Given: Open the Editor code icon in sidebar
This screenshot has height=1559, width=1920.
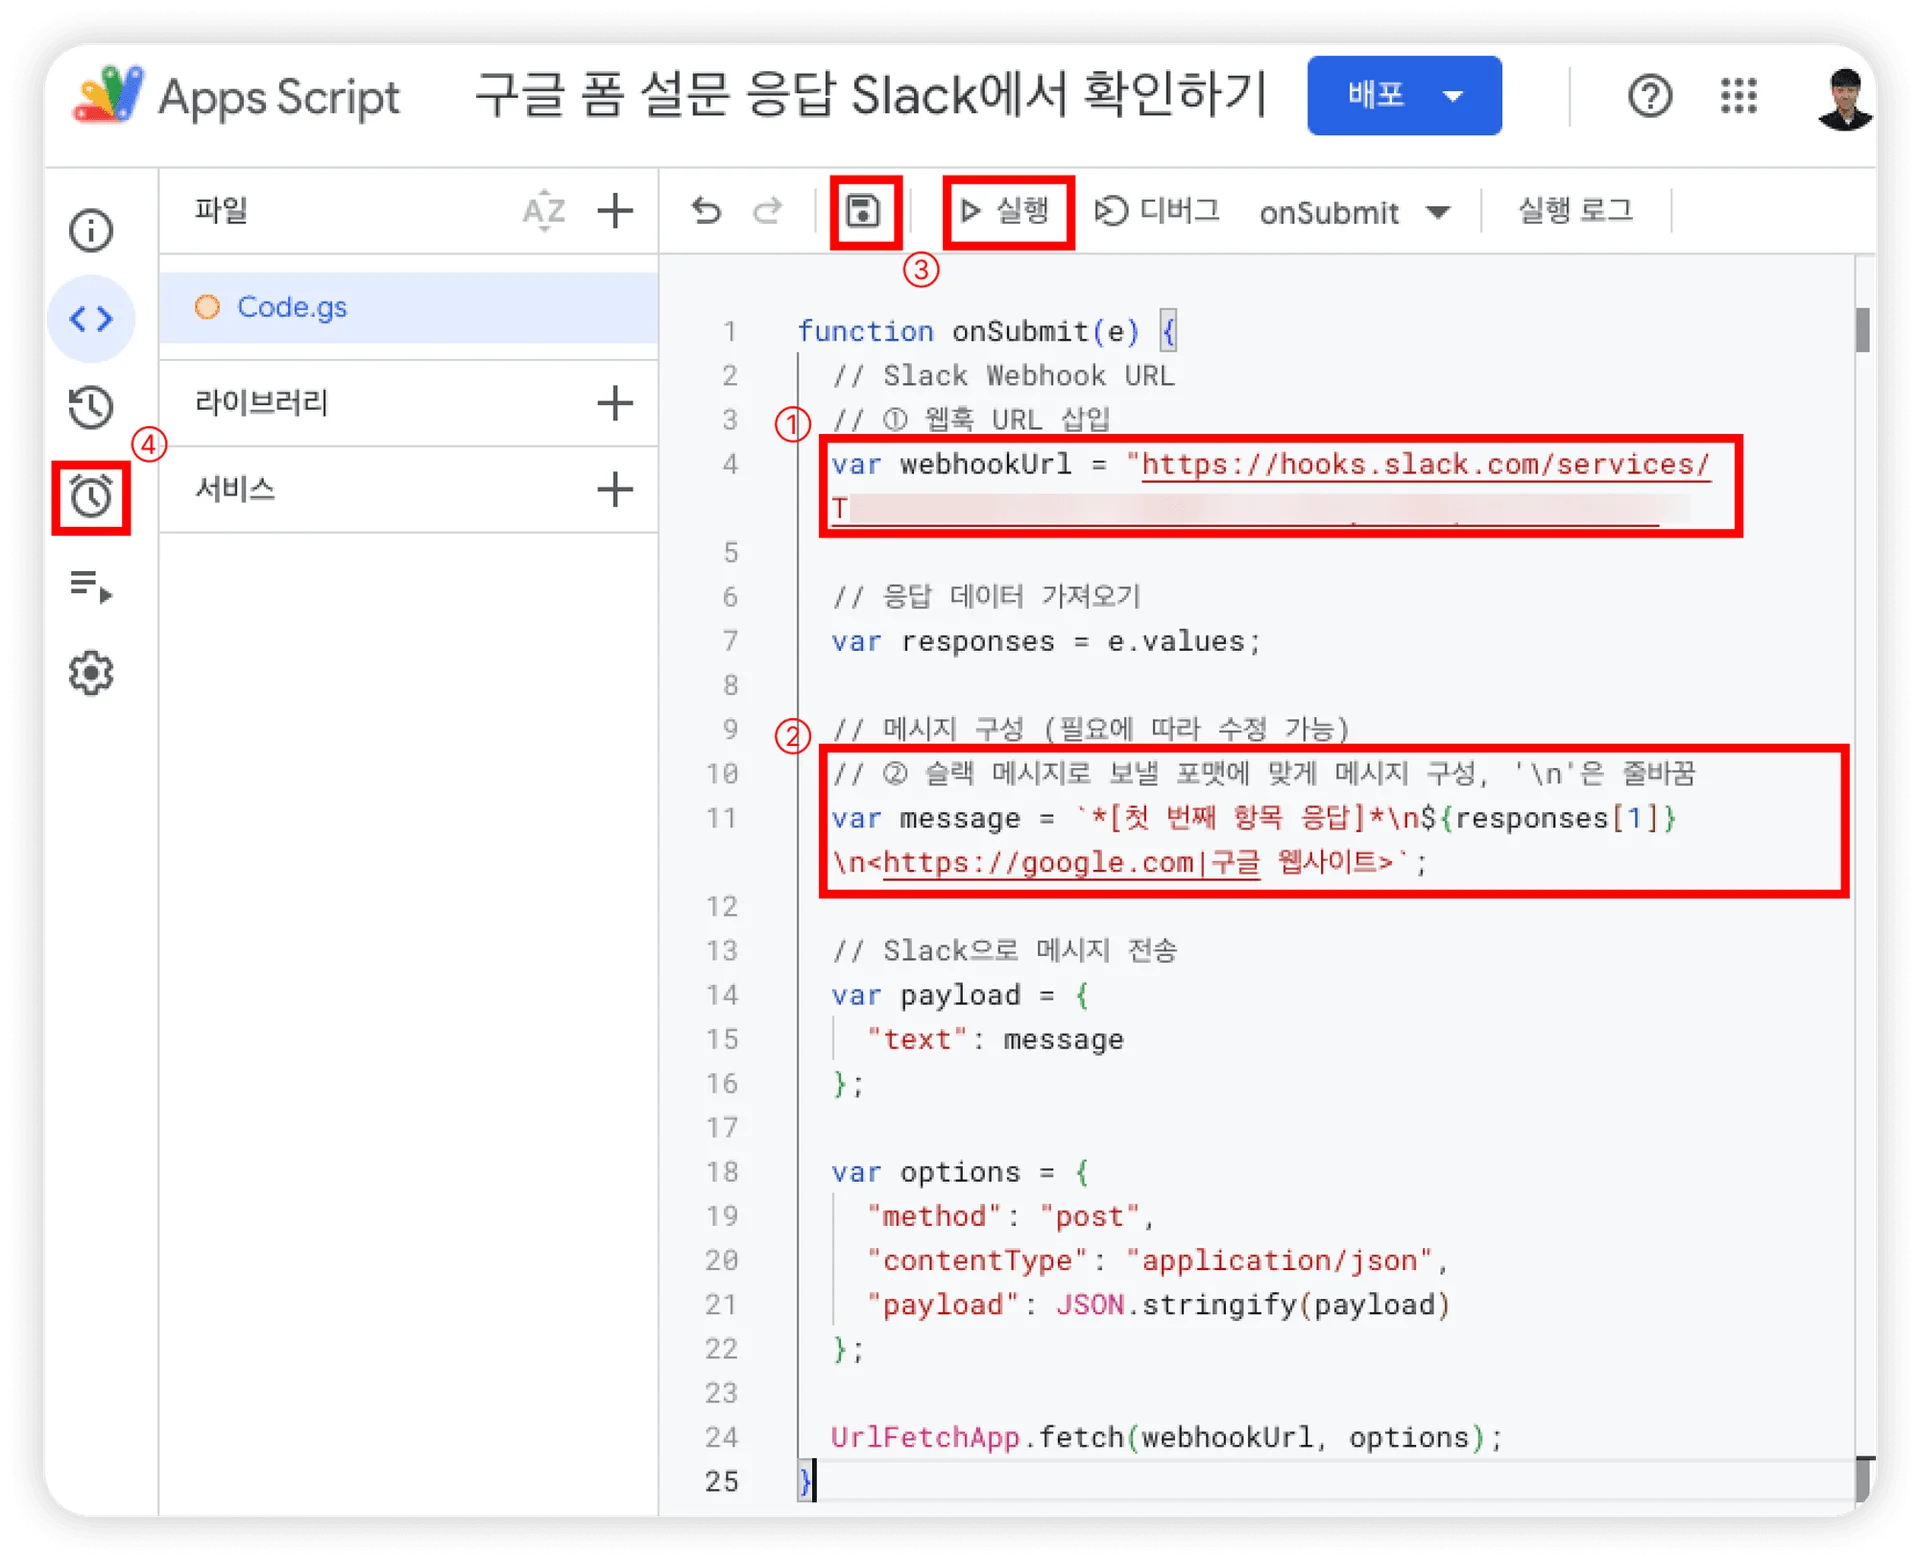Looking at the screenshot, I should click(91, 319).
